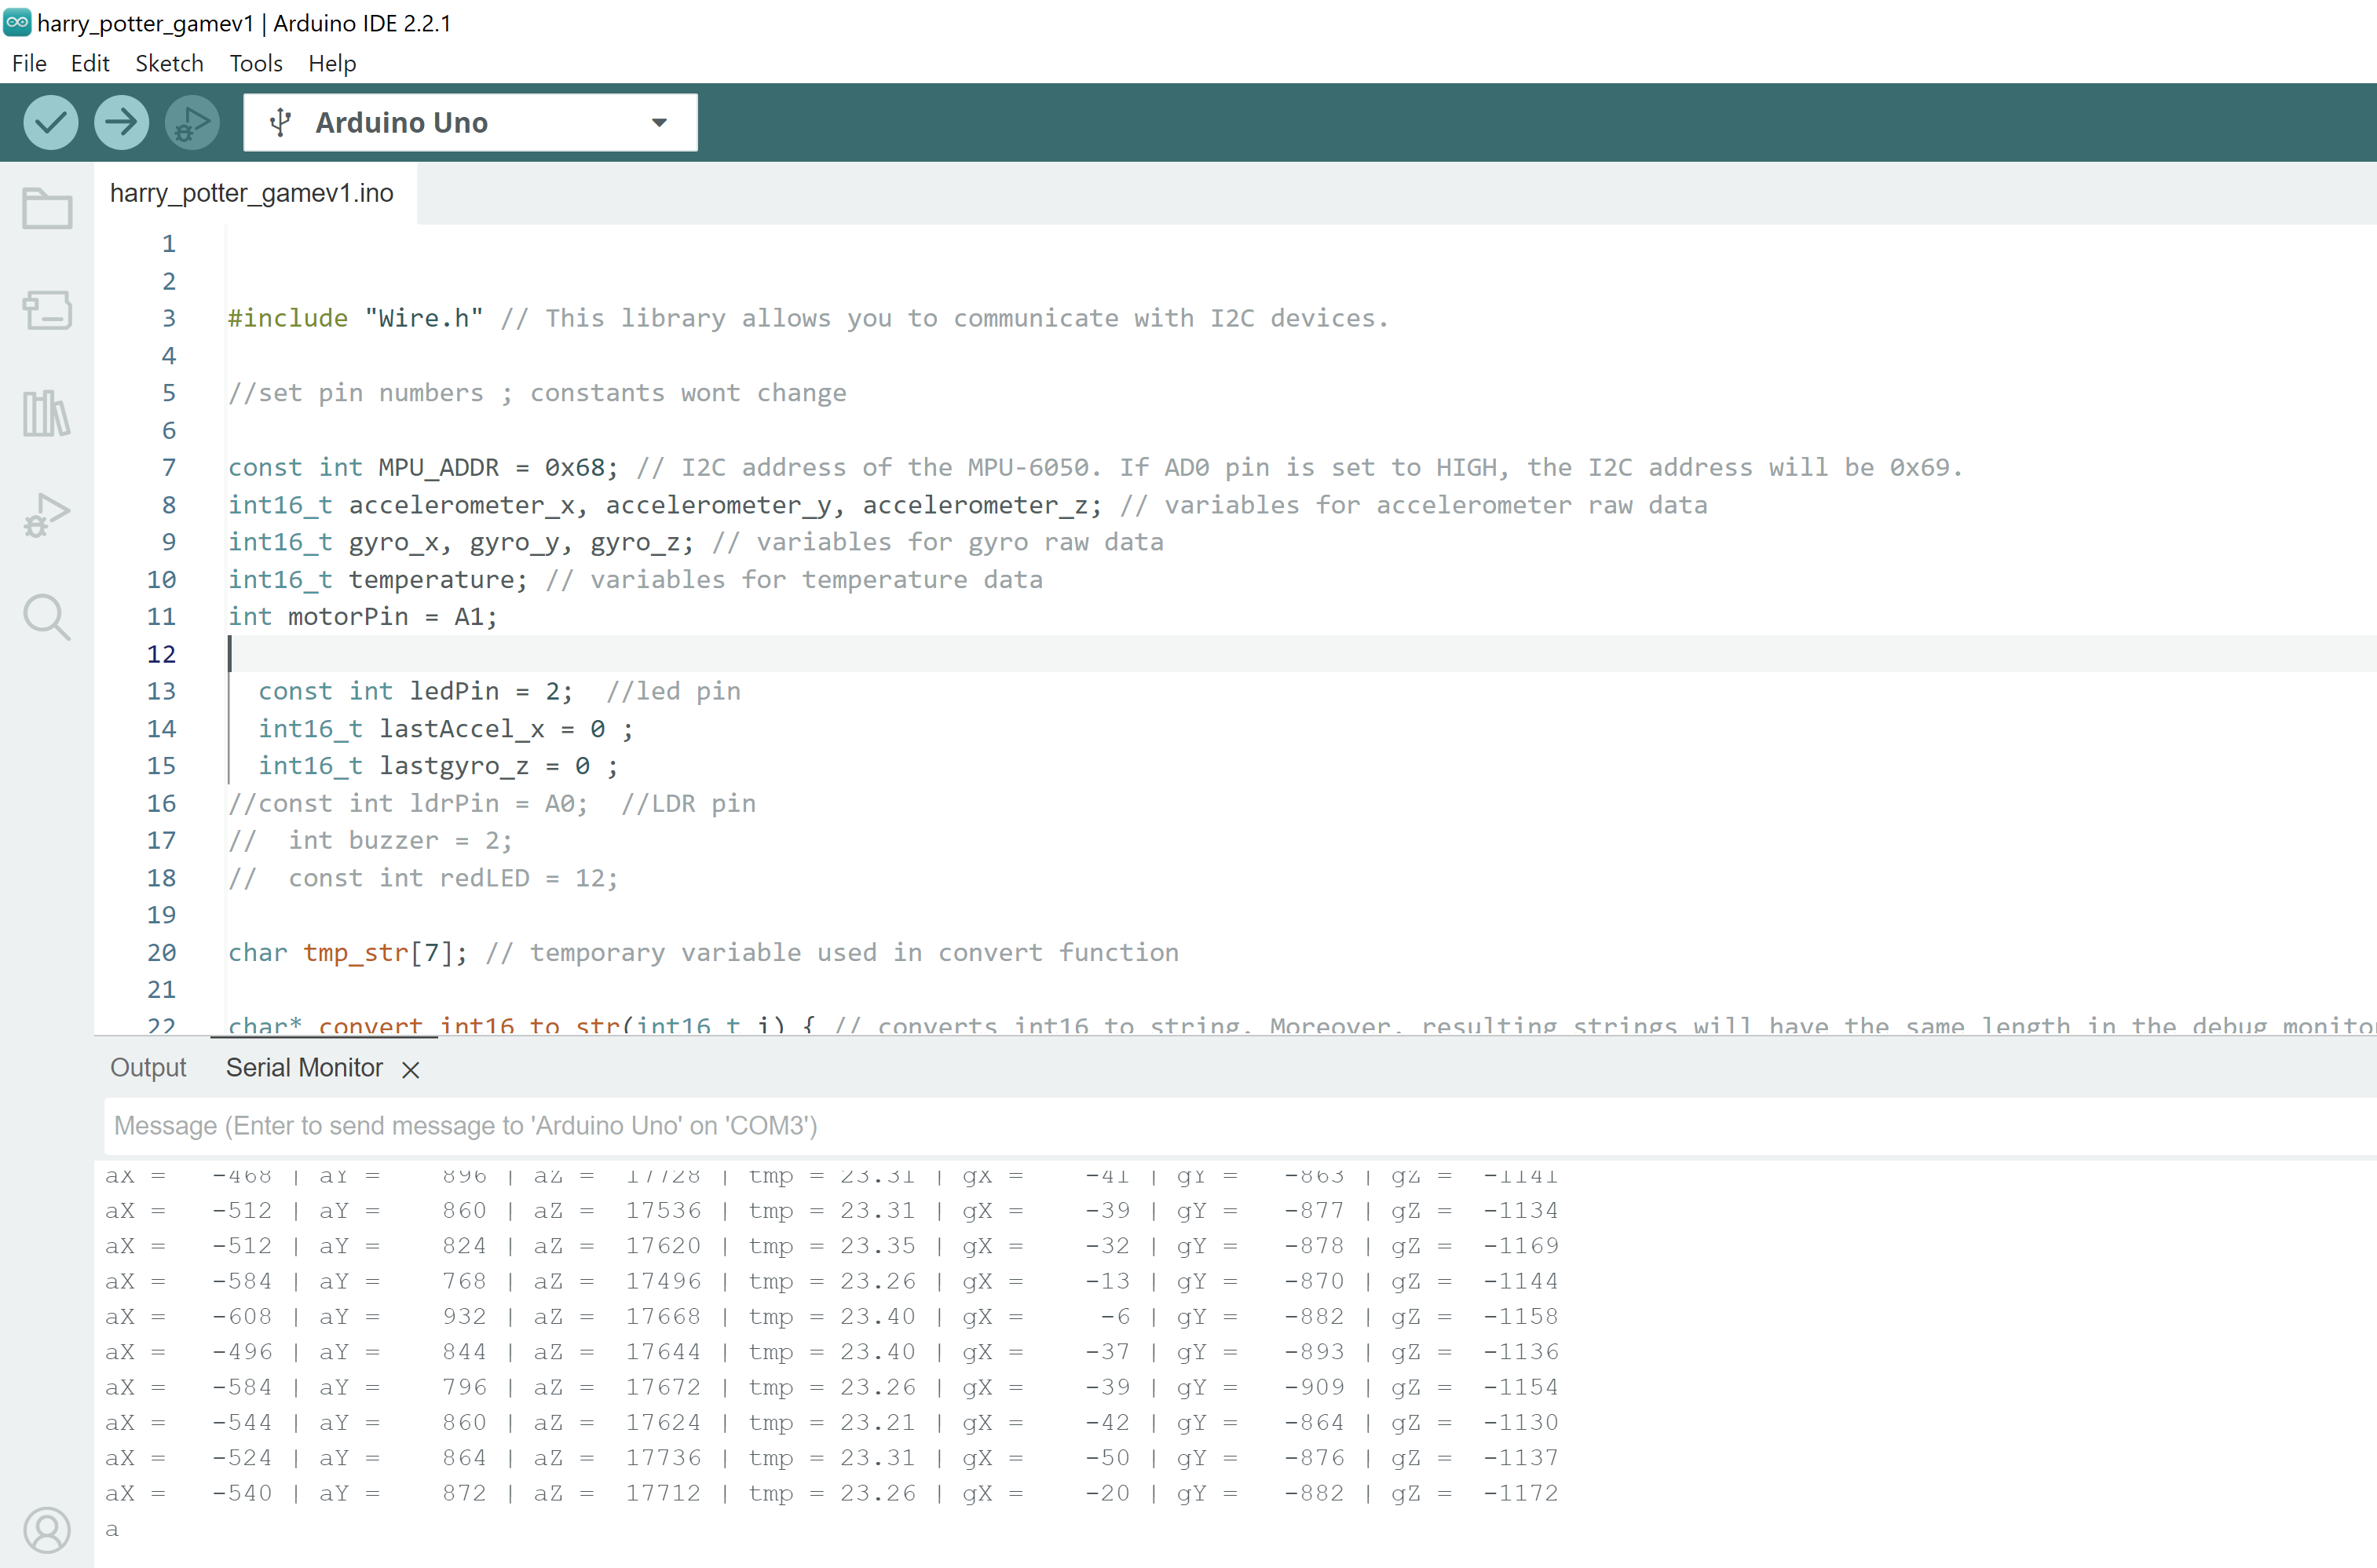Click the Verify checkmark button

[50, 122]
